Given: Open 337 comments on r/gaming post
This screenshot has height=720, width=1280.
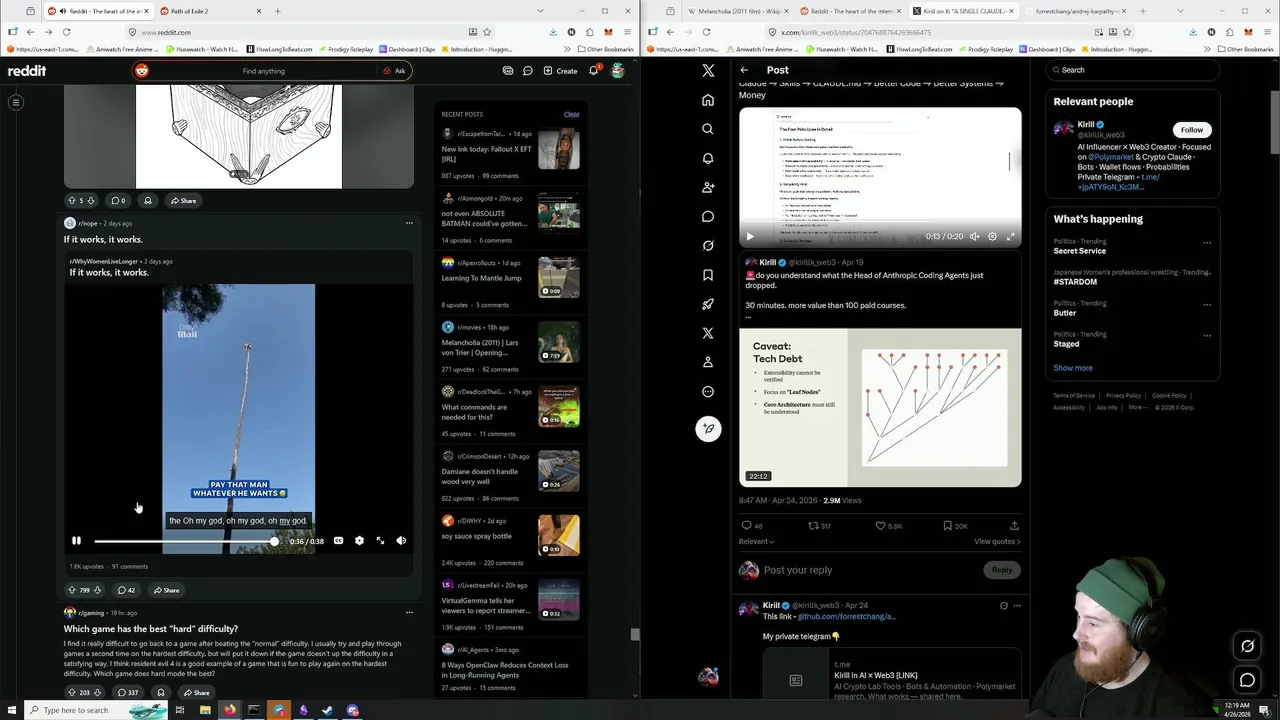Looking at the screenshot, I should click(x=127, y=692).
